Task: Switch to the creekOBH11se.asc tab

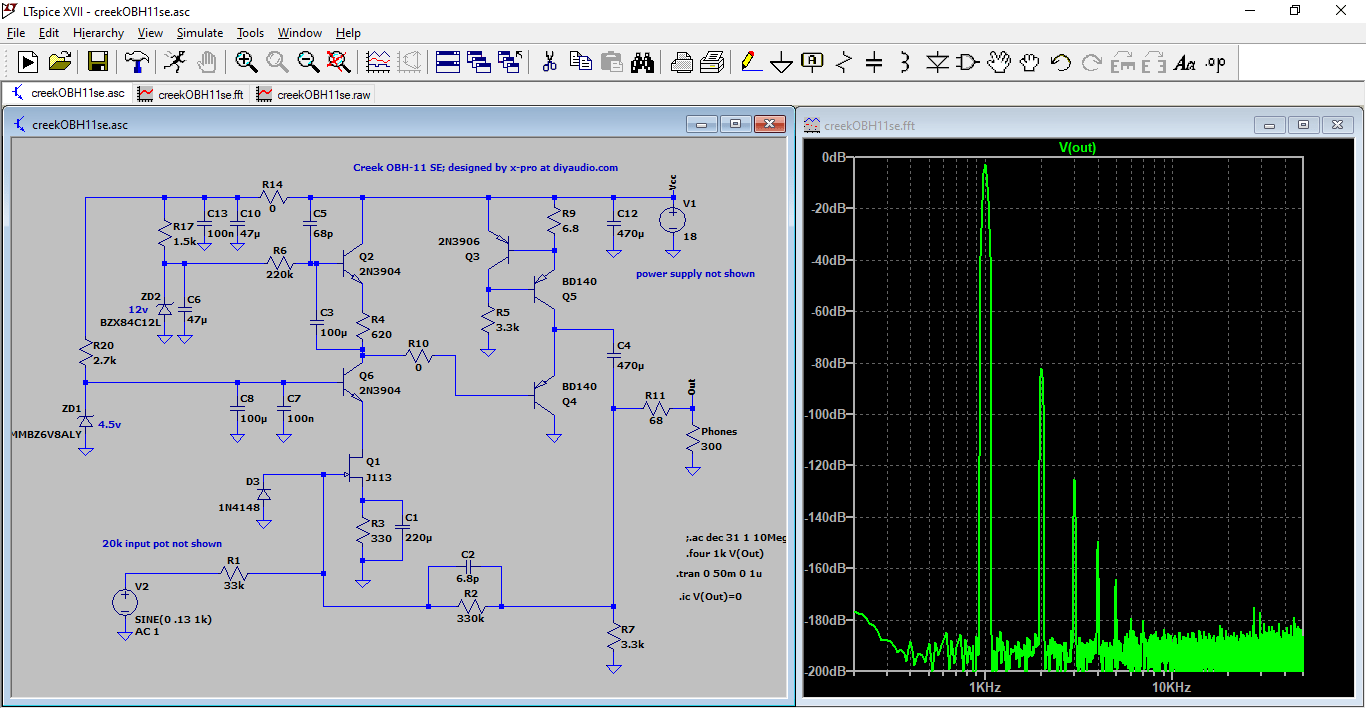Action: [68, 93]
